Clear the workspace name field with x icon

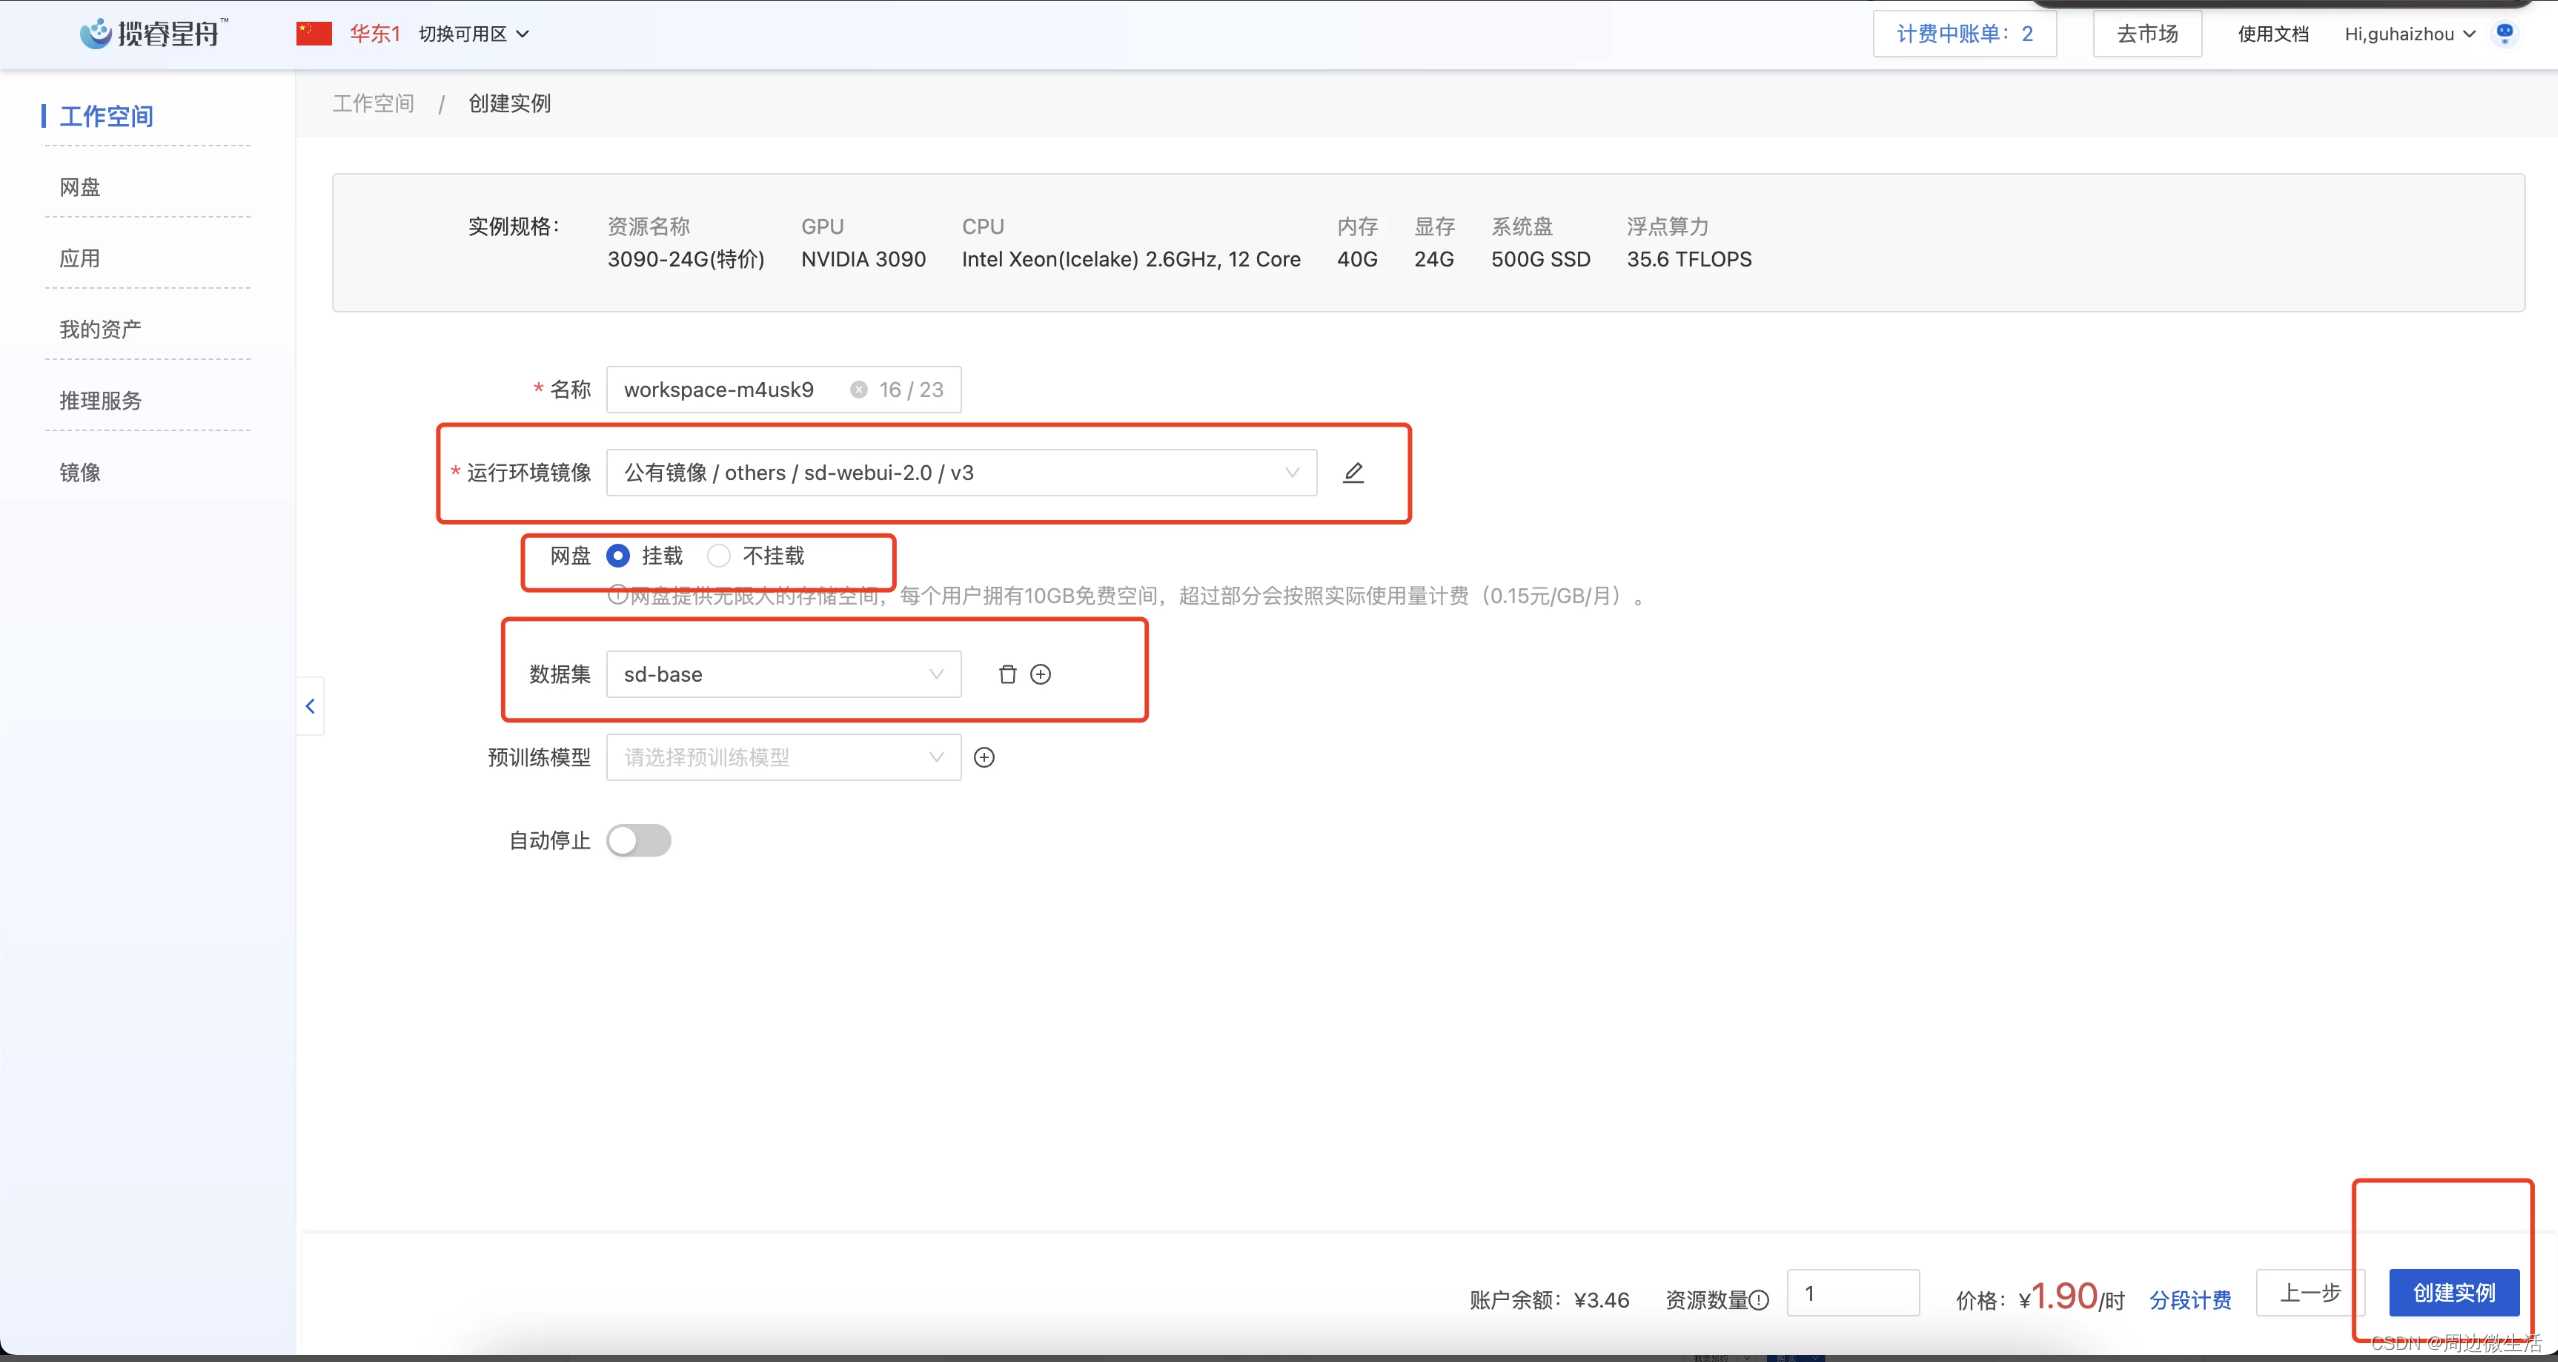coord(858,389)
